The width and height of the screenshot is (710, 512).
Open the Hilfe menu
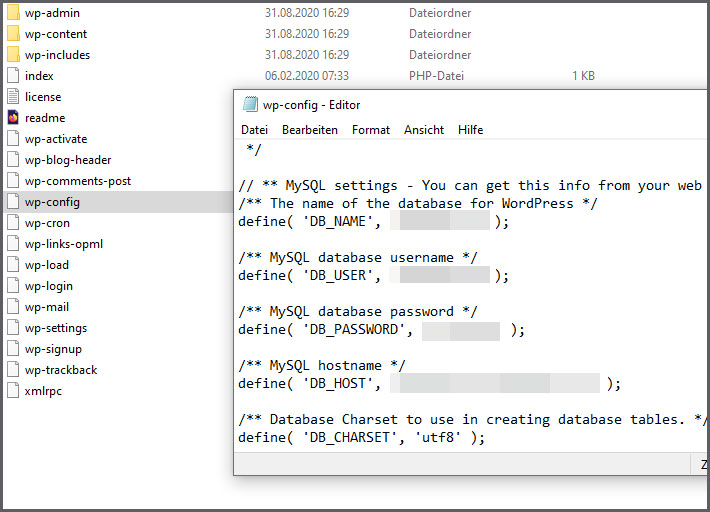point(470,130)
